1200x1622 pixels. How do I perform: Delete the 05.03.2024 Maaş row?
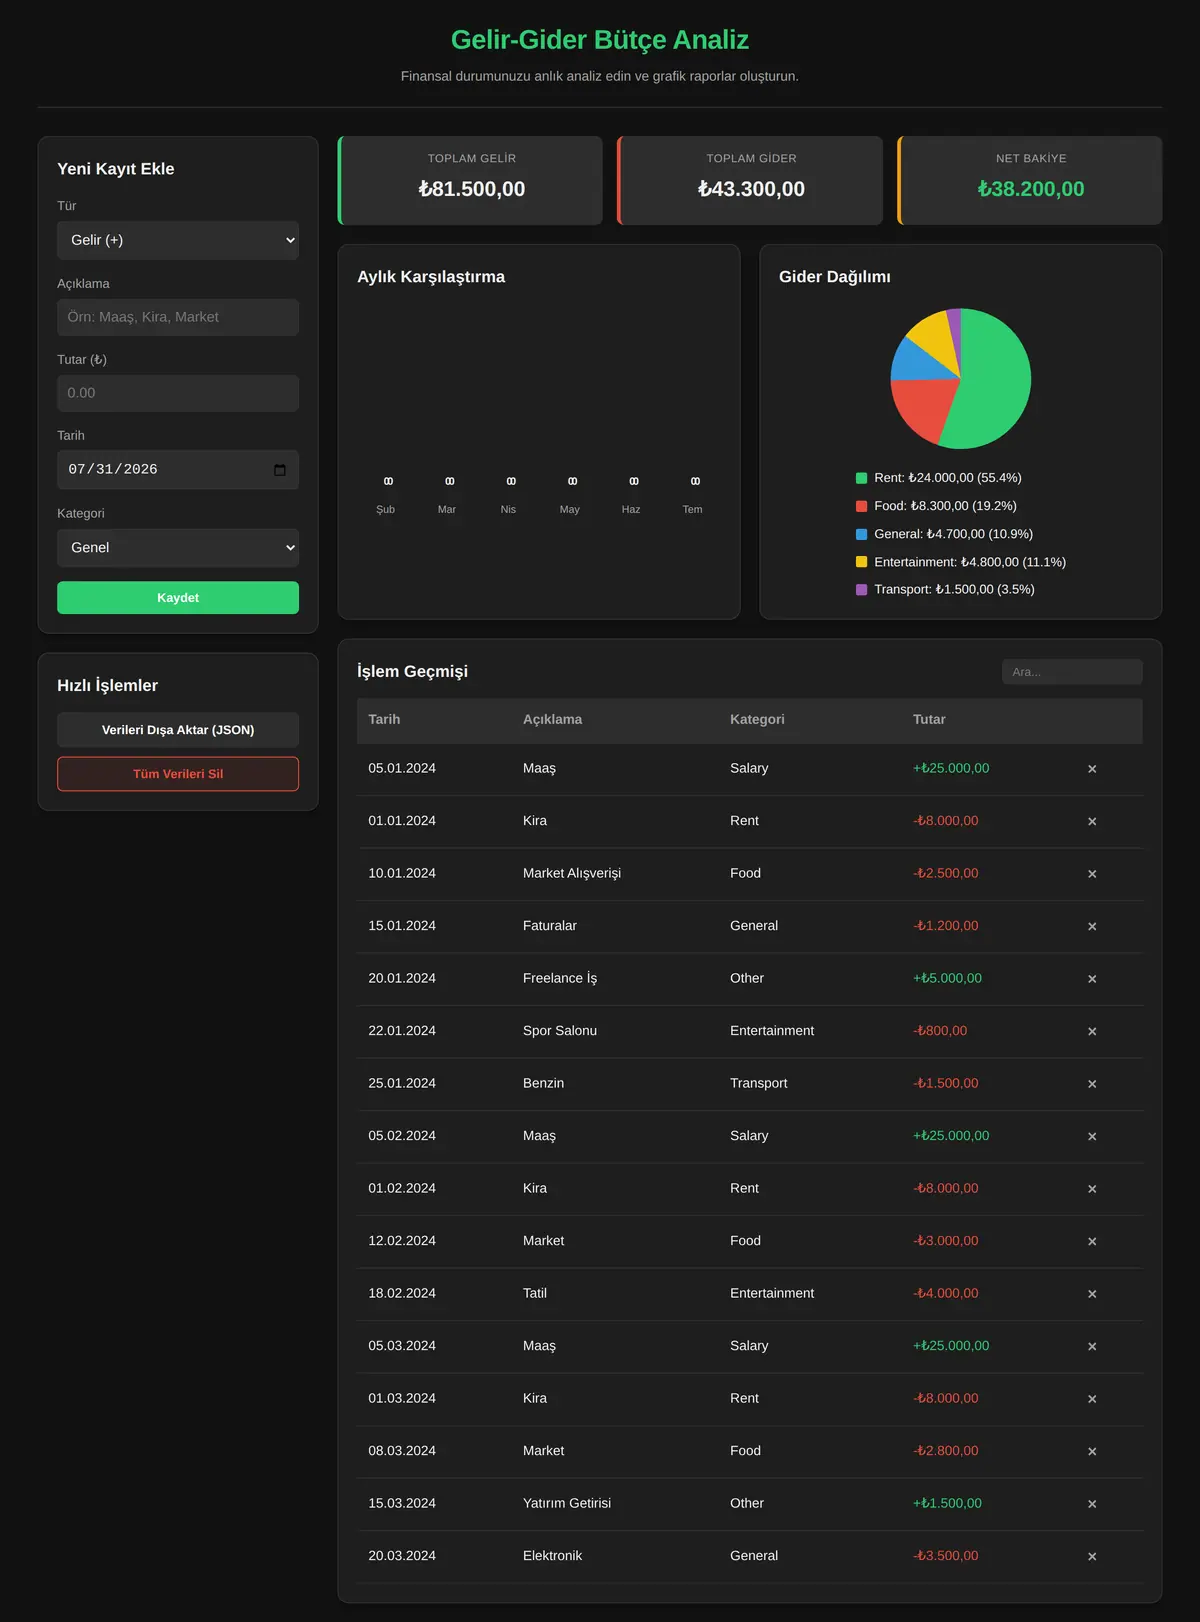pyautogui.click(x=1092, y=1346)
